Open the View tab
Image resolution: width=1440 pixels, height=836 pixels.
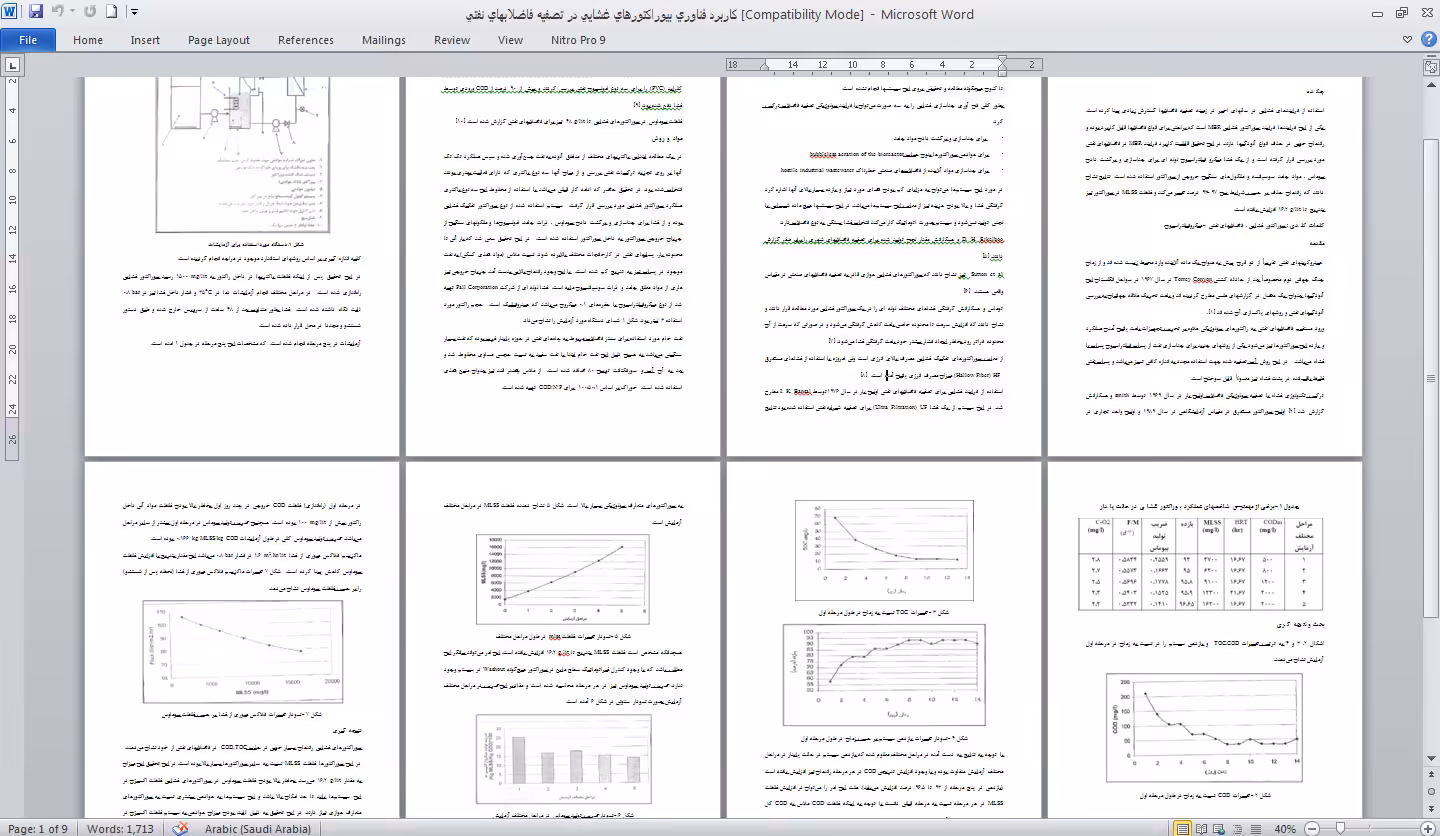[x=510, y=40]
